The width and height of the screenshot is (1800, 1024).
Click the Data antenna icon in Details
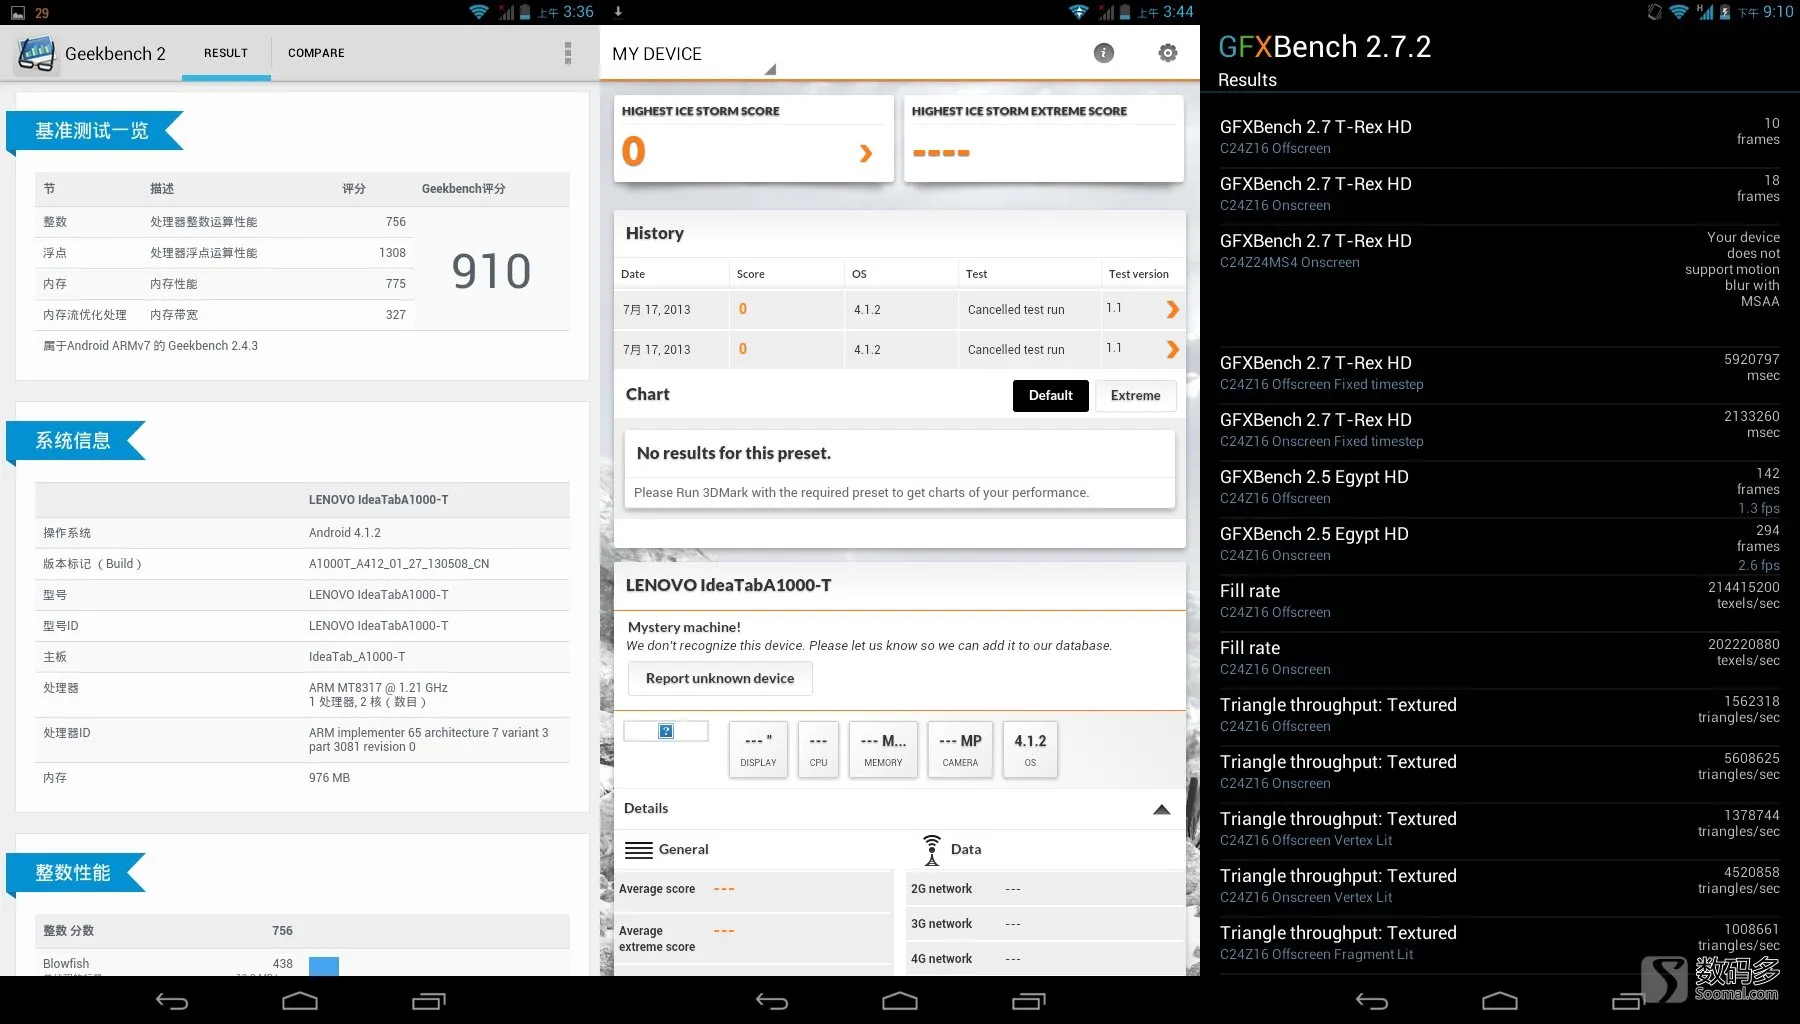tap(932, 850)
